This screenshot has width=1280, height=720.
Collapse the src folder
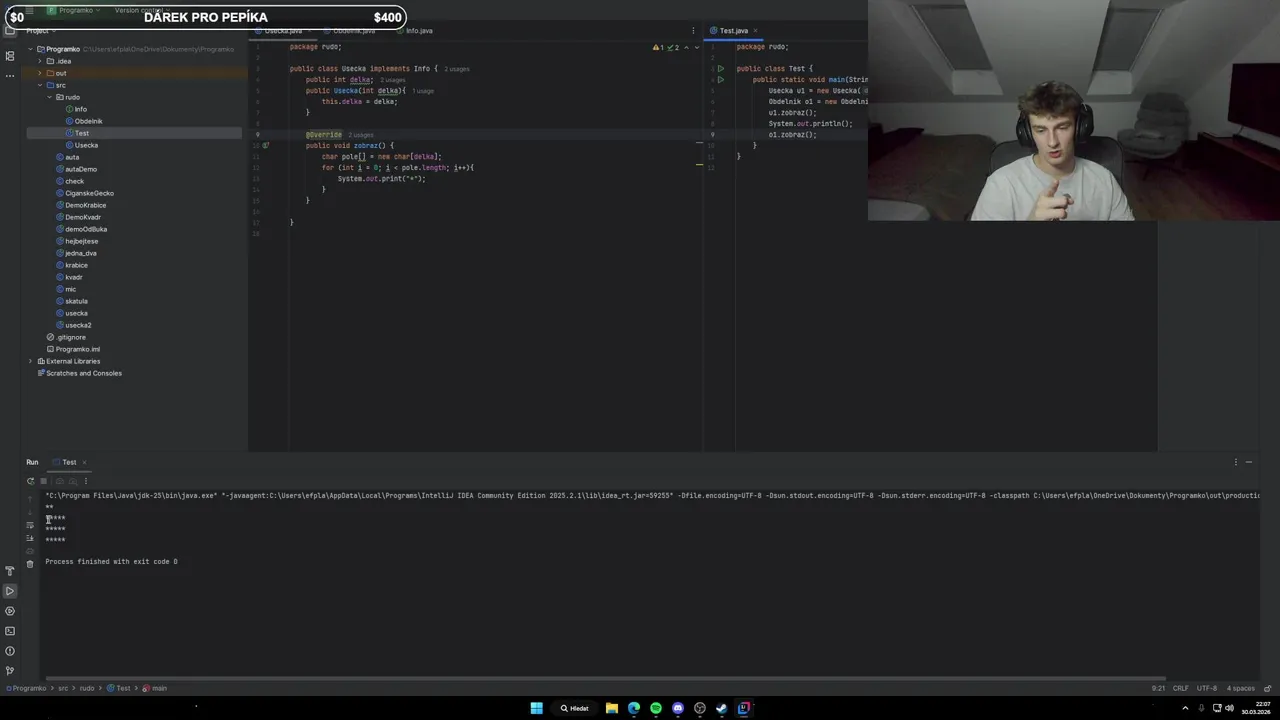pyautogui.click(x=40, y=85)
